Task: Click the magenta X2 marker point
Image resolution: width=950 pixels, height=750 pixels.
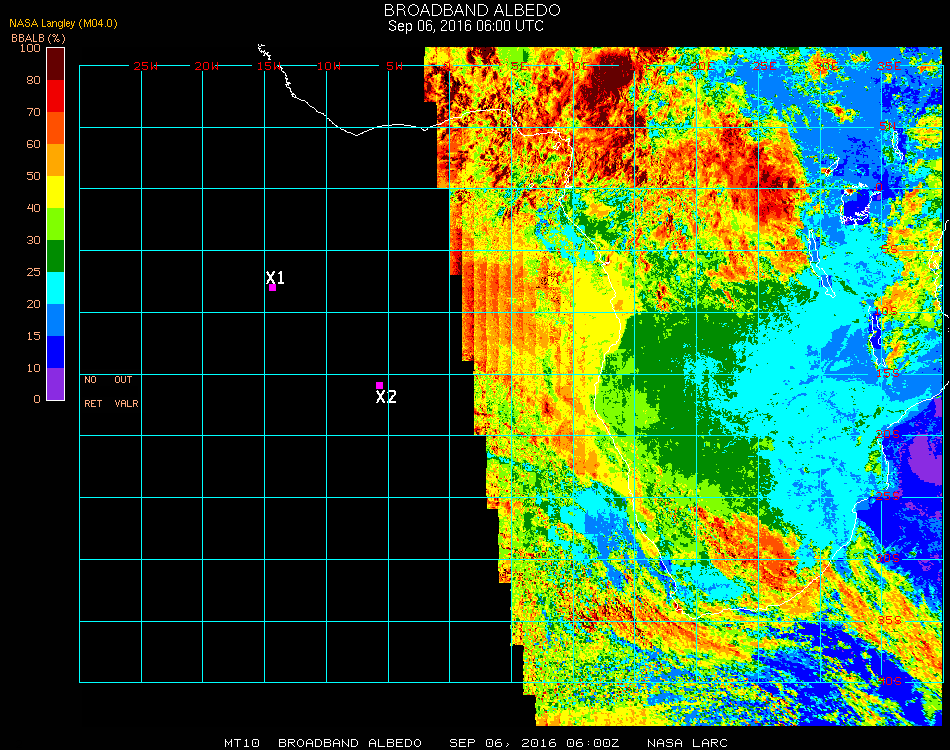Action: coord(379,385)
